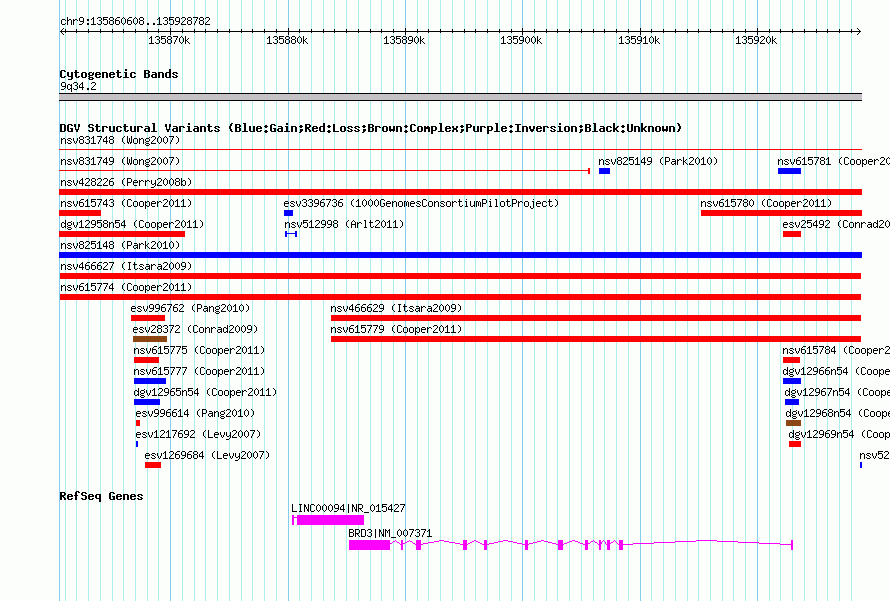The height and width of the screenshot is (601, 890).
Task: Click the 135890k ruler position
Action: tap(404, 40)
